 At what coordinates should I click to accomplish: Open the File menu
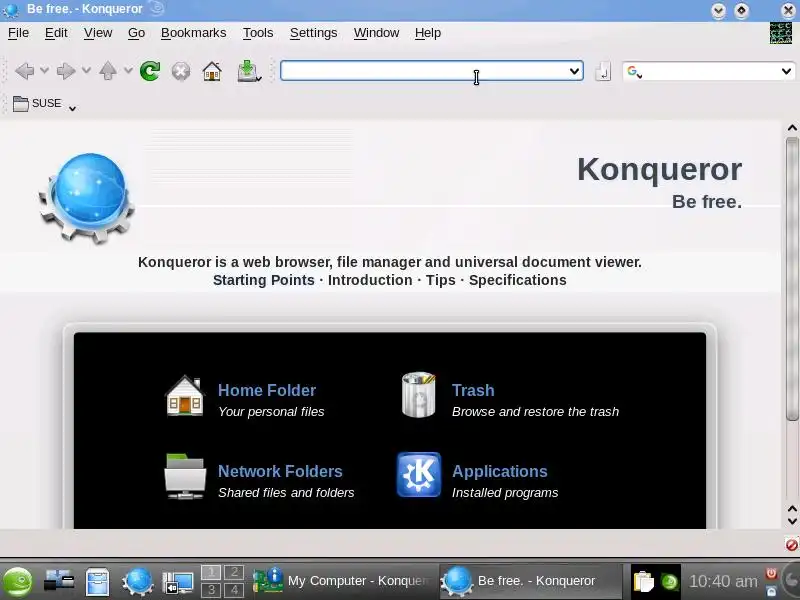point(18,33)
